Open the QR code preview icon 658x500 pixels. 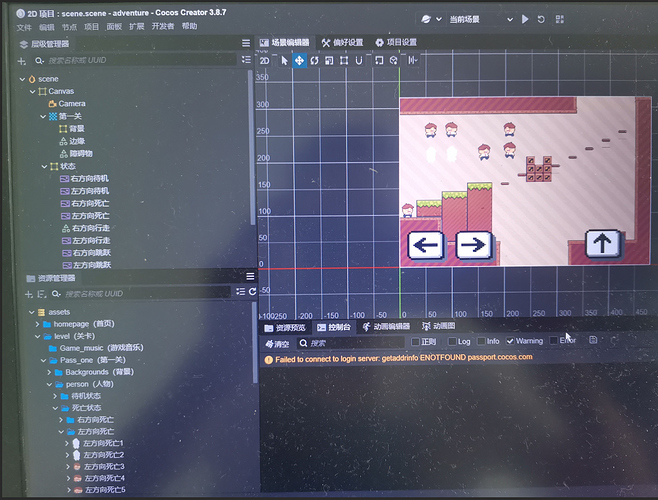559,19
